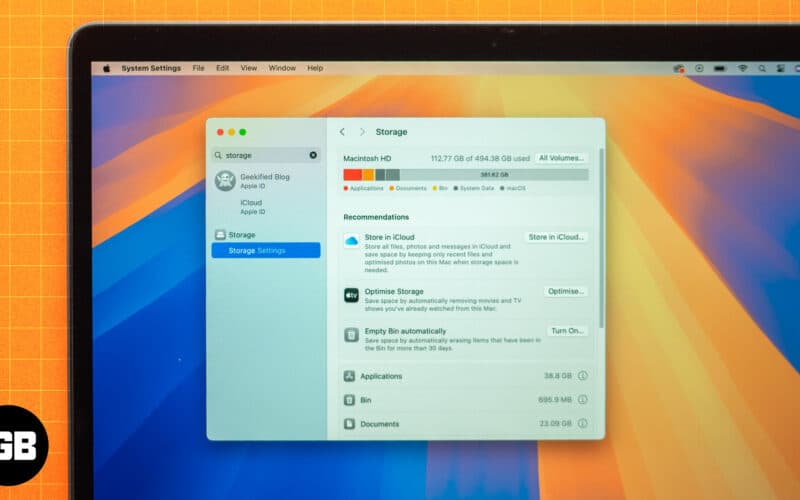800x500 pixels.
Task: Click the Bin category icon
Action: click(x=349, y=400)
